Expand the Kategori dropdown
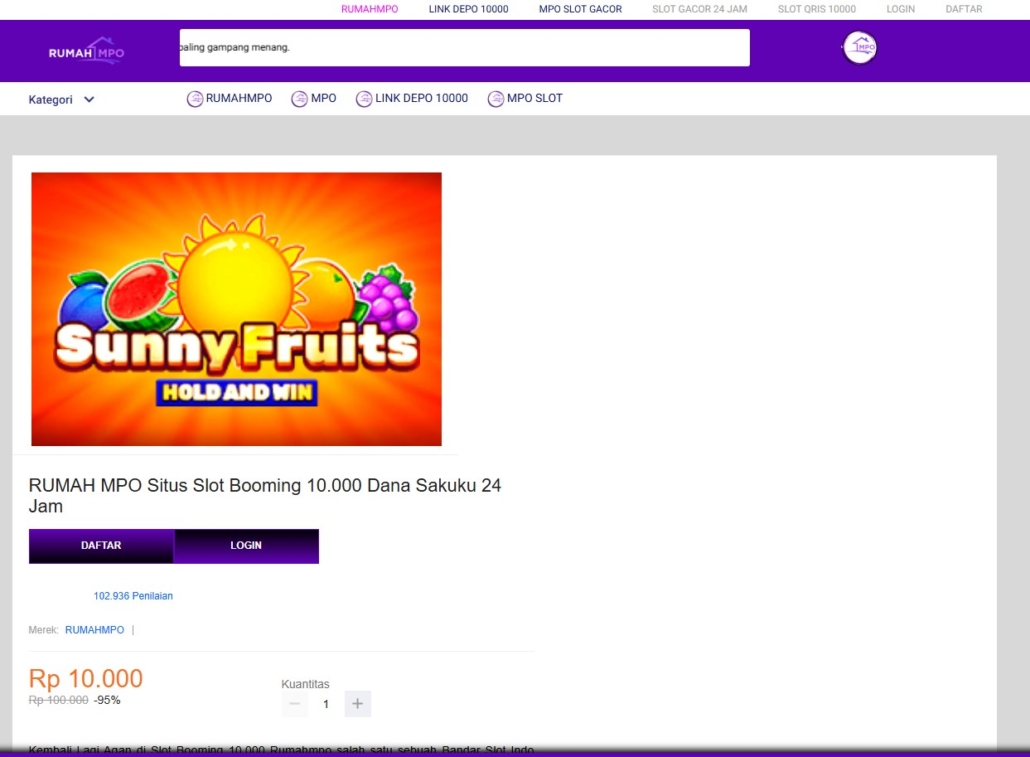 click(x=61, y=100)
